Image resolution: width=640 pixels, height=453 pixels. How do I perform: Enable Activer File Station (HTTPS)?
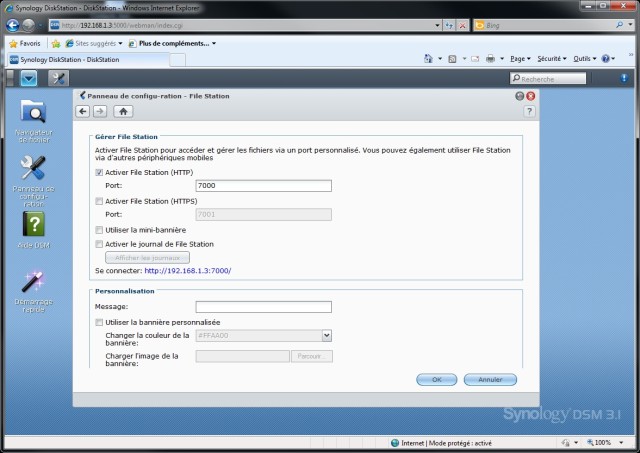click(x=99, y=201)
